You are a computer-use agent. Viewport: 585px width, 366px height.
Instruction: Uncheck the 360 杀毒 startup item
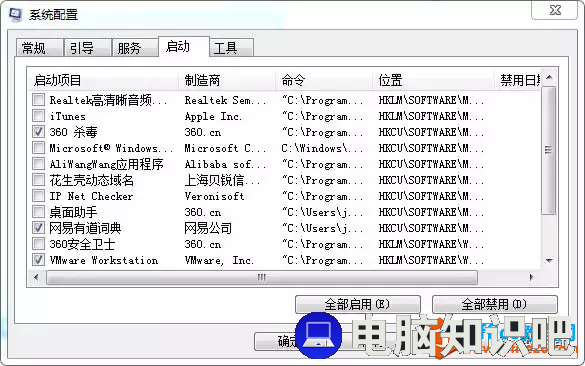38,132
